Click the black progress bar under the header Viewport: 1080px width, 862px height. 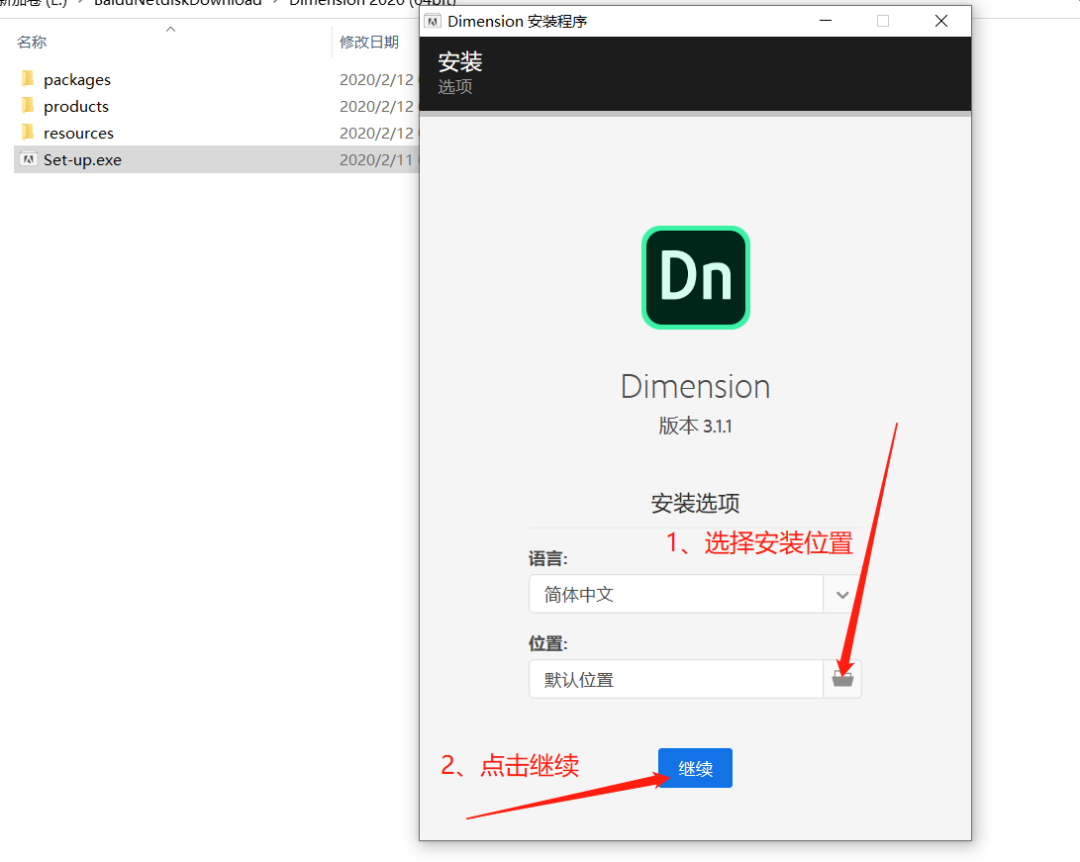tap(695, 113)
